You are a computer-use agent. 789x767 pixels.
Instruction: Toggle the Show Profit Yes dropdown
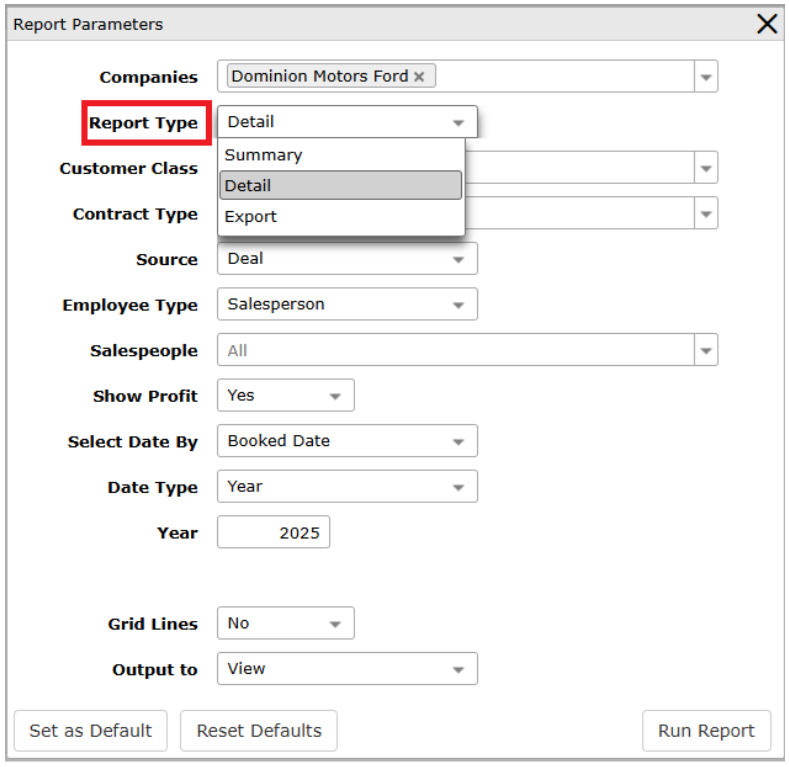[285, 396]
